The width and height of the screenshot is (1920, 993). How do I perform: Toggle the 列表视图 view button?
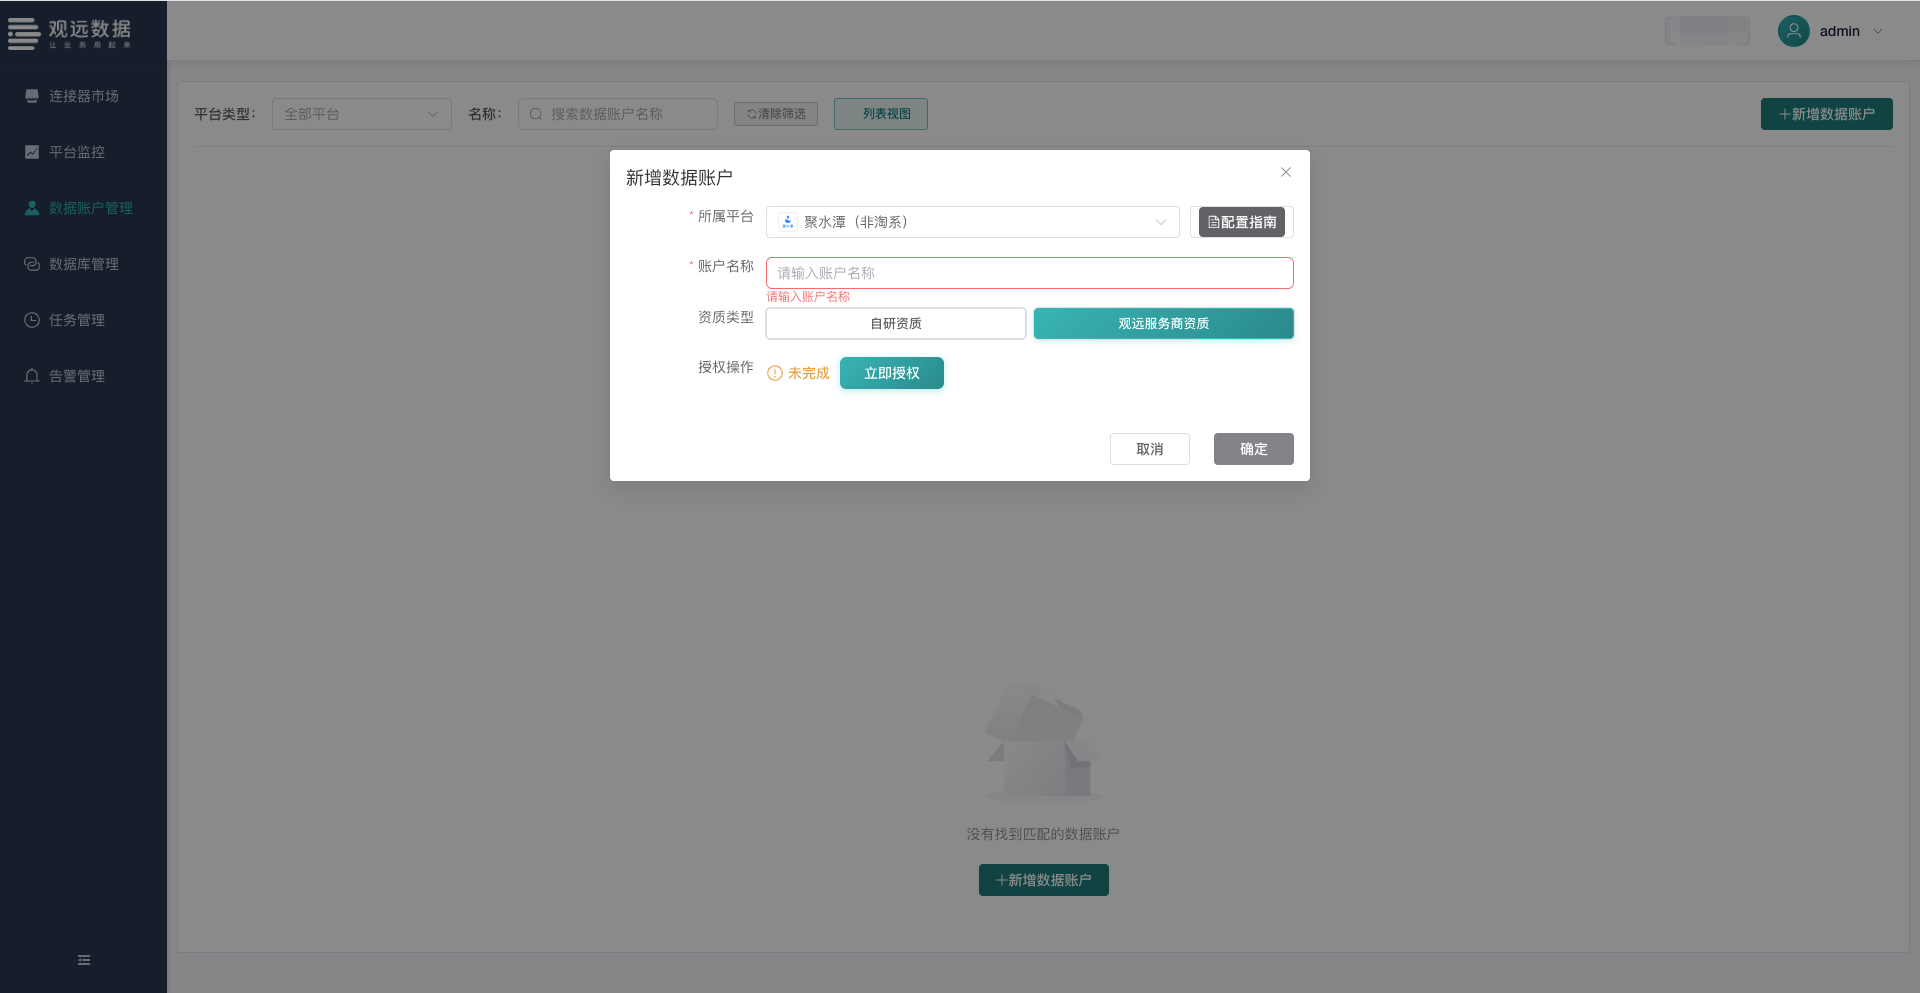[x=880, y=114]
